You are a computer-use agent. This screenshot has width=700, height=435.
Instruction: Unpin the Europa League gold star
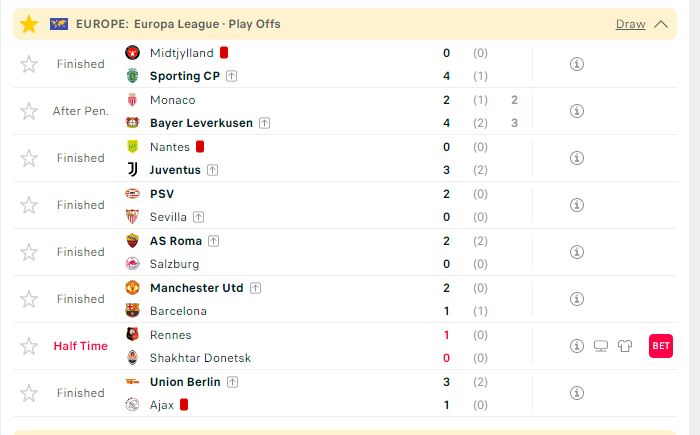29,24
